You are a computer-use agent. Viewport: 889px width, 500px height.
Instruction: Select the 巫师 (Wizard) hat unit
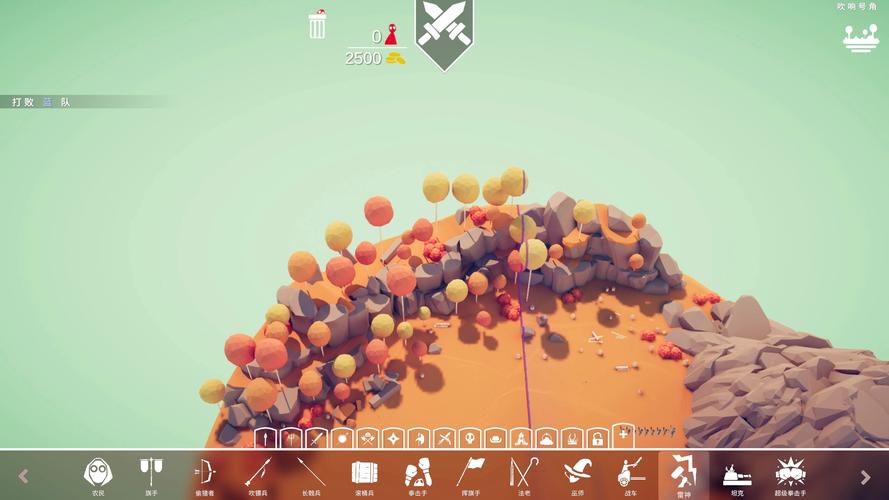pyautogui.click(x=577, y=473)
